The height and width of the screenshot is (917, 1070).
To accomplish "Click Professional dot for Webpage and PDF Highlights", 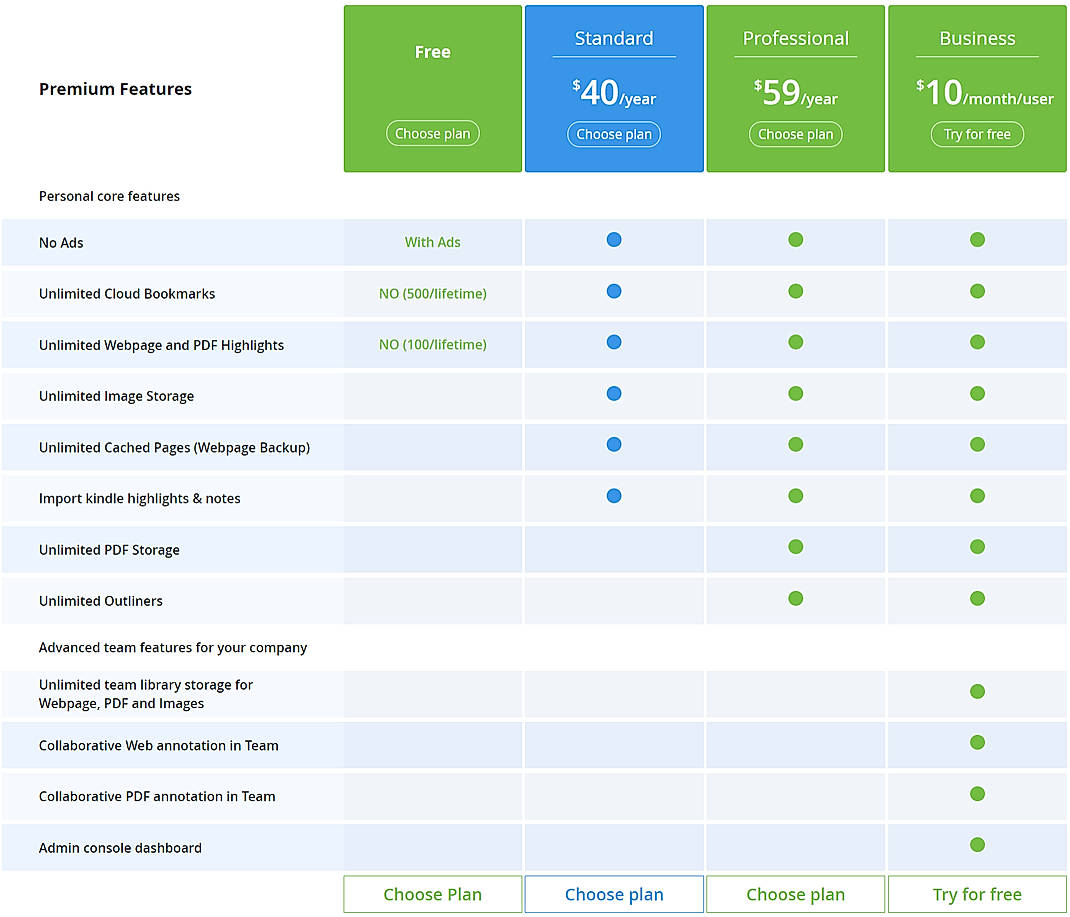I will (796, 342).
